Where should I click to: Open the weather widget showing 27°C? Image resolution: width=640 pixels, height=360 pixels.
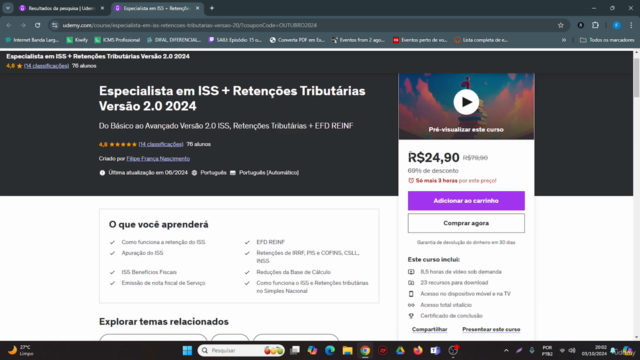click(20, 350)
